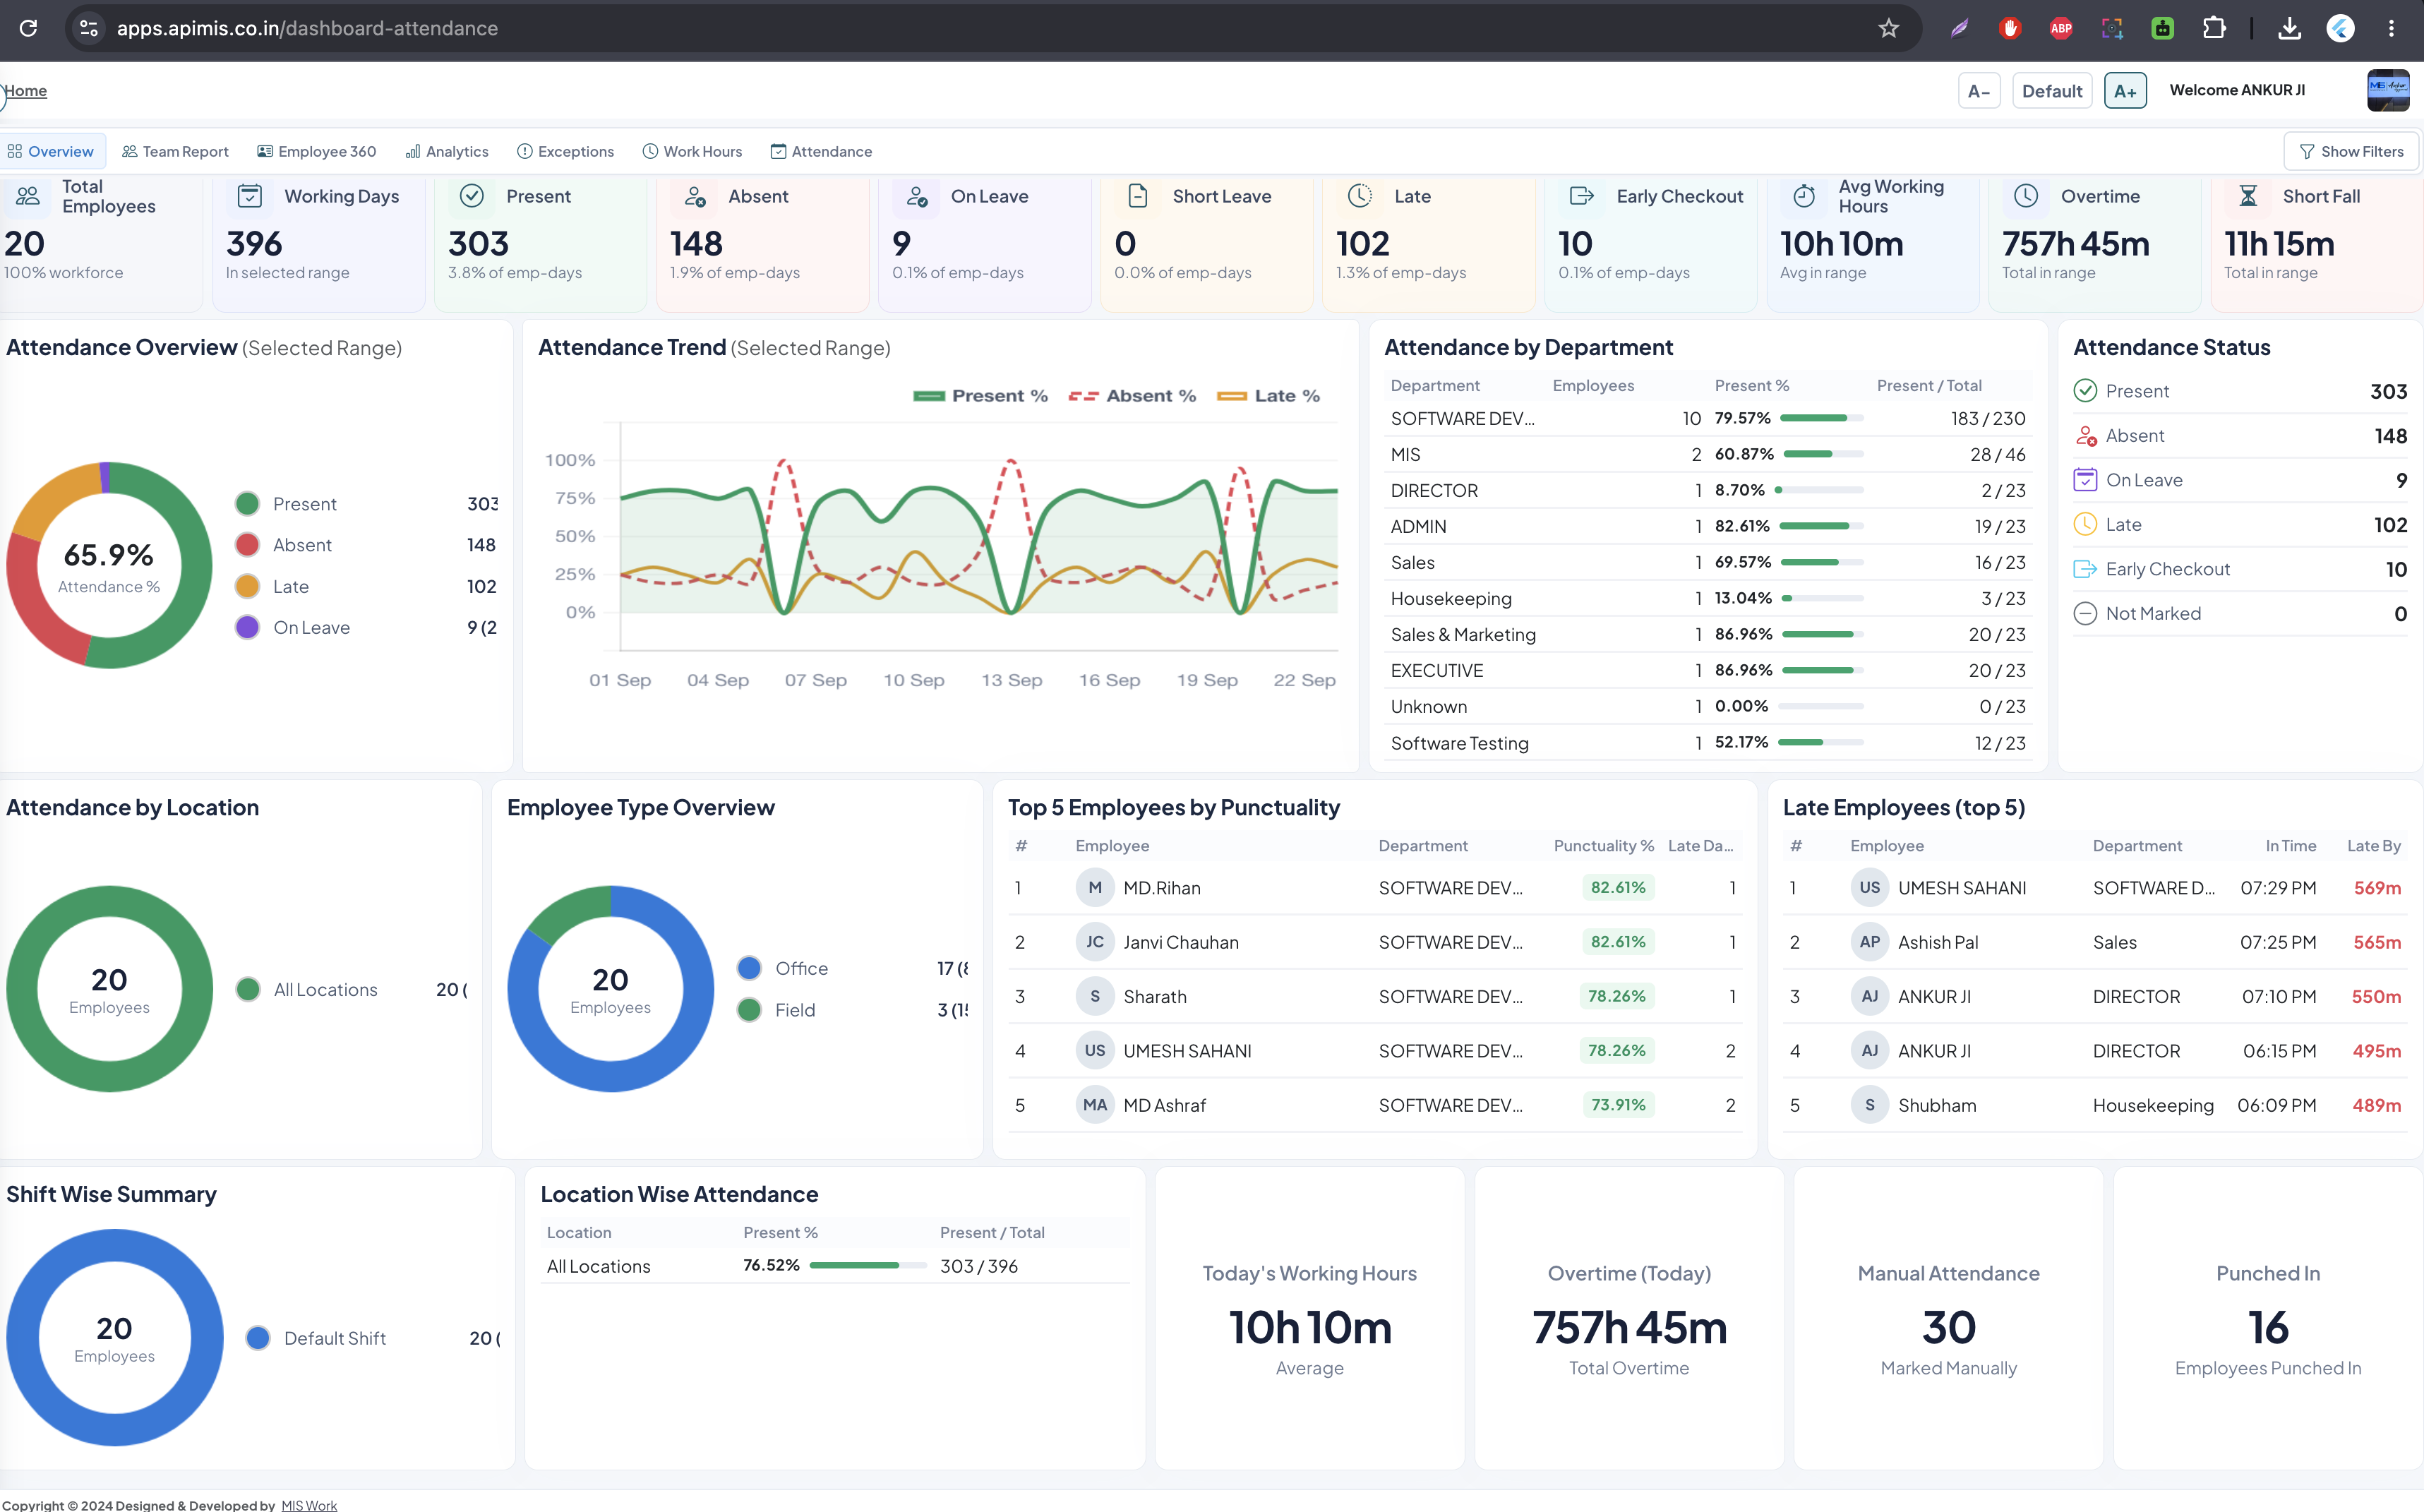This screenshot has height=1512, width=2424.
Task: Open the browser Extensions puzzle icon
Action: click(2214, 28)
